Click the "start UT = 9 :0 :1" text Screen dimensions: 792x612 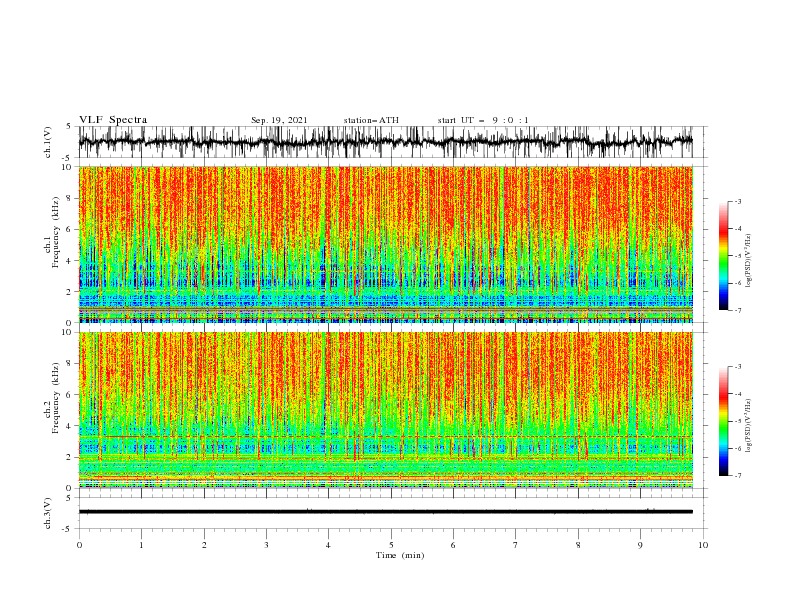(x=483, y=120)
